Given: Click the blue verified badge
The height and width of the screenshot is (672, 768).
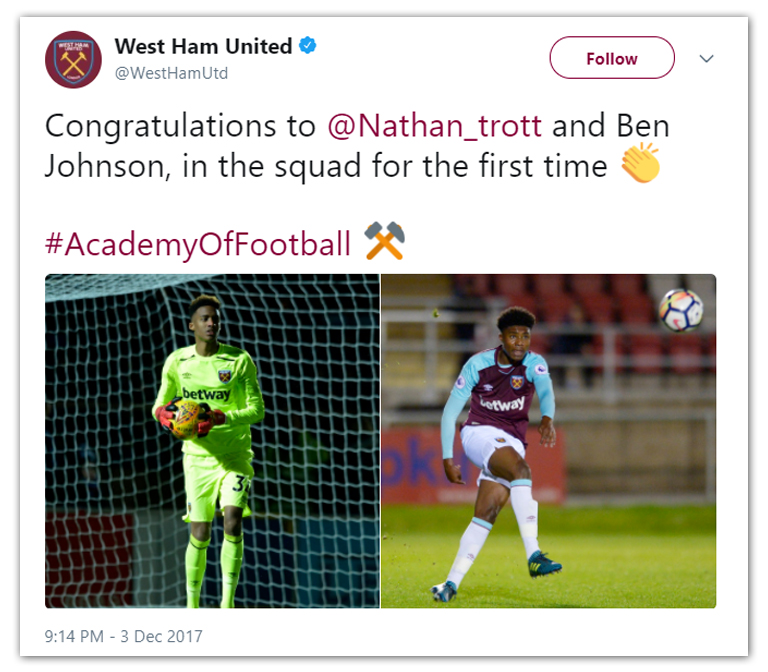Looking at the screenshot, I should point(310,46).
